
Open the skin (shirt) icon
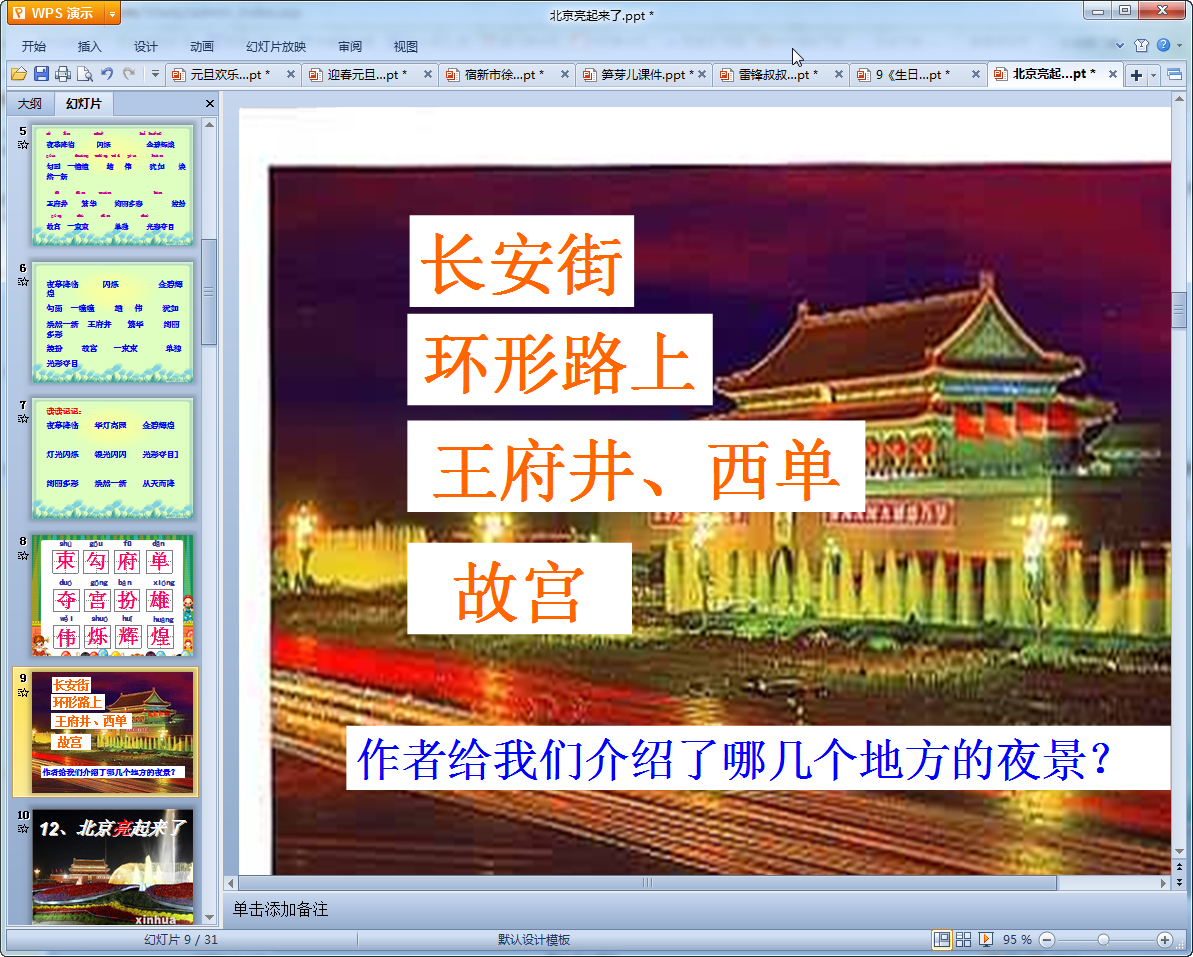[1142, 46]
